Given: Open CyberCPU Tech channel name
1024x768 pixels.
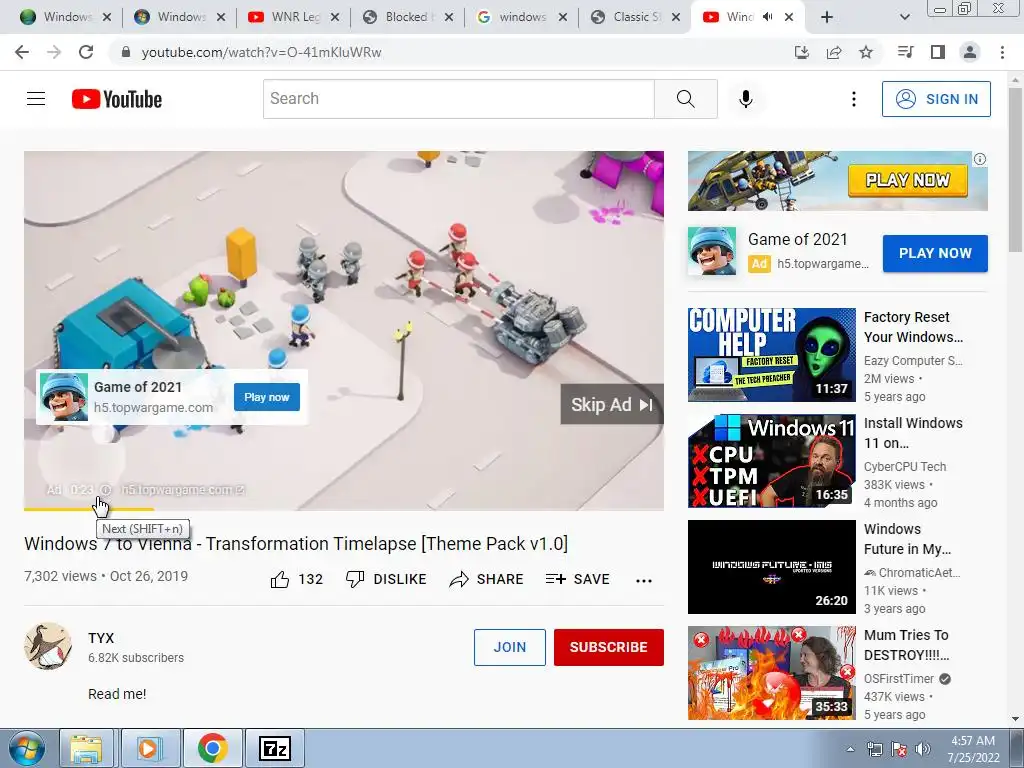Looking at the screenshot, I should (904, 466).
